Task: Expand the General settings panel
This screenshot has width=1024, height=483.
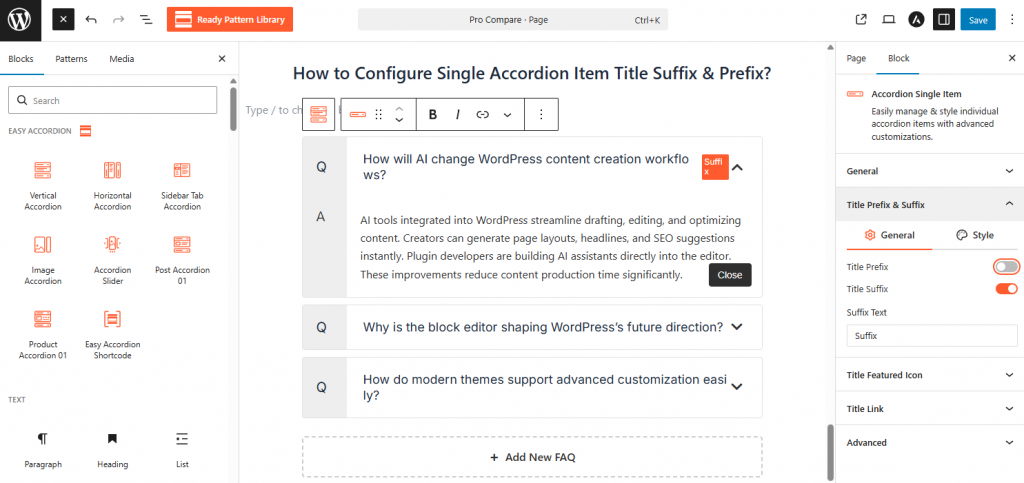Action: pyautogui.click(x=930, y=171)
